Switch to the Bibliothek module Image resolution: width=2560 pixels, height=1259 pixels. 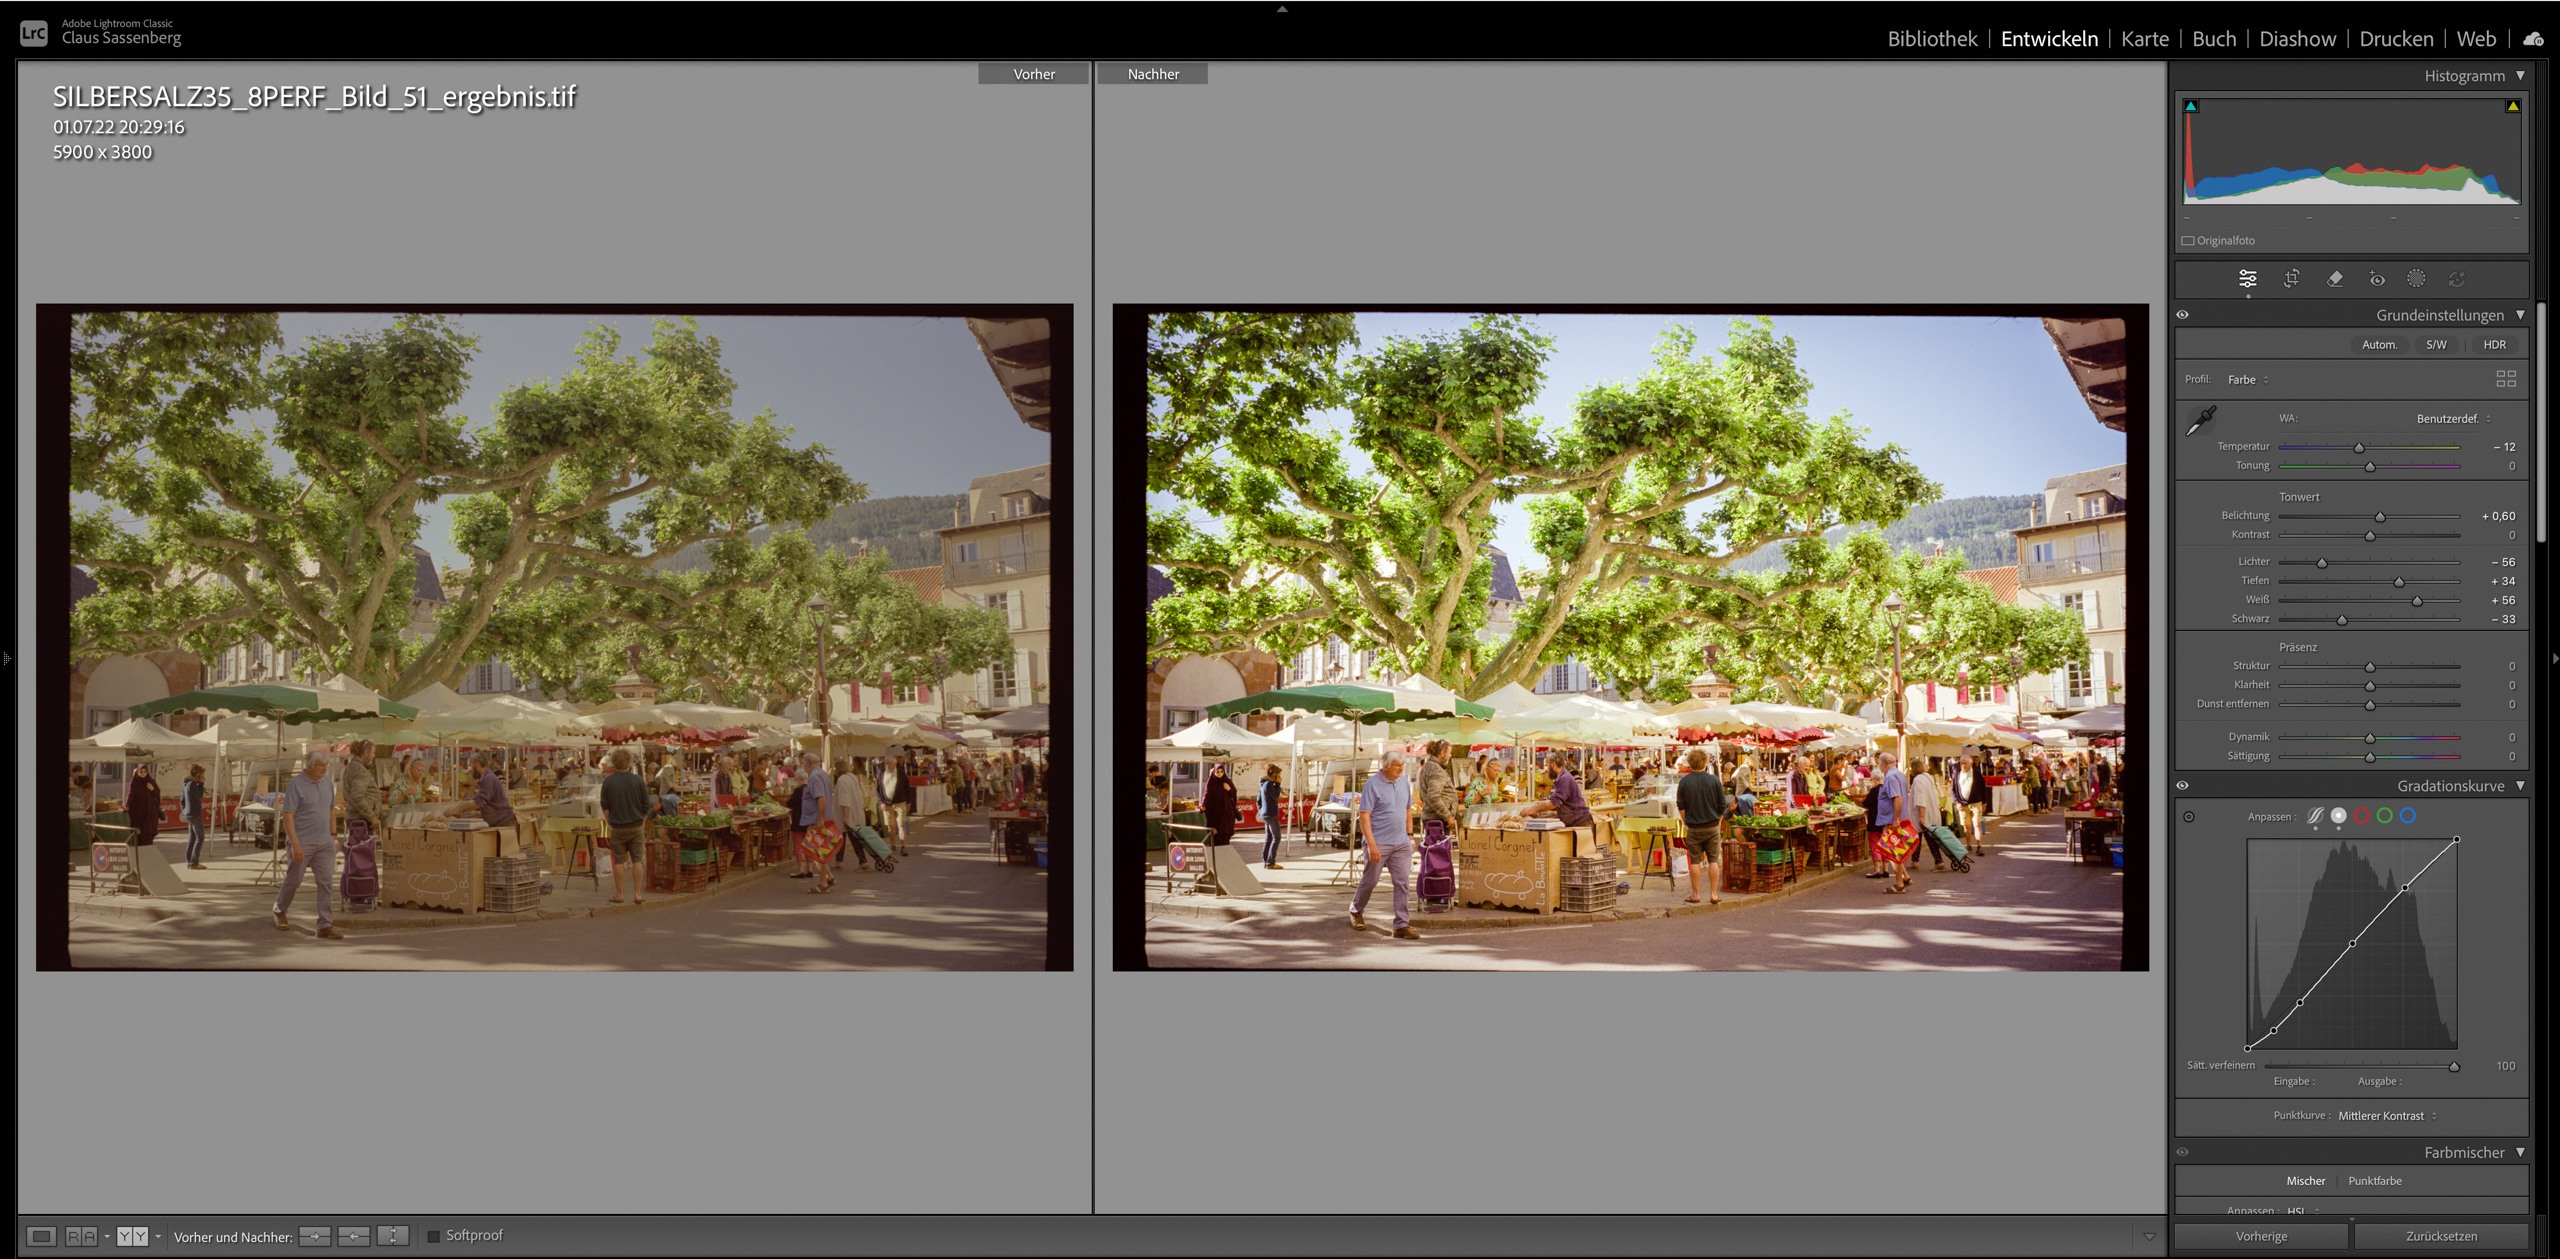pos(1932,39)
